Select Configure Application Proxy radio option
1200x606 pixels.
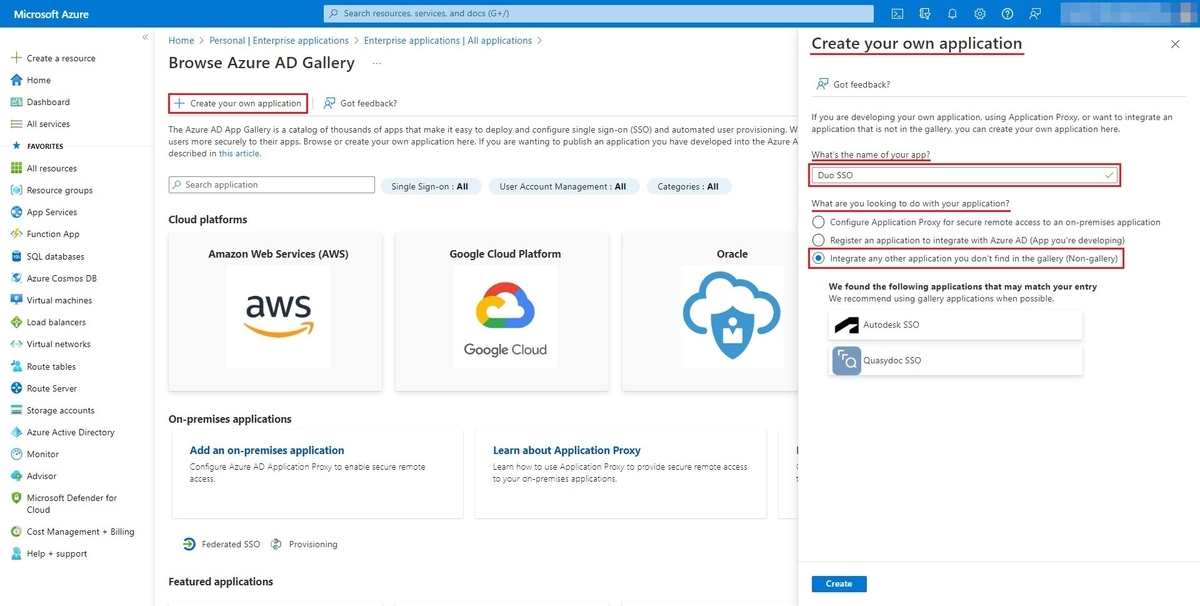[819, 222]
